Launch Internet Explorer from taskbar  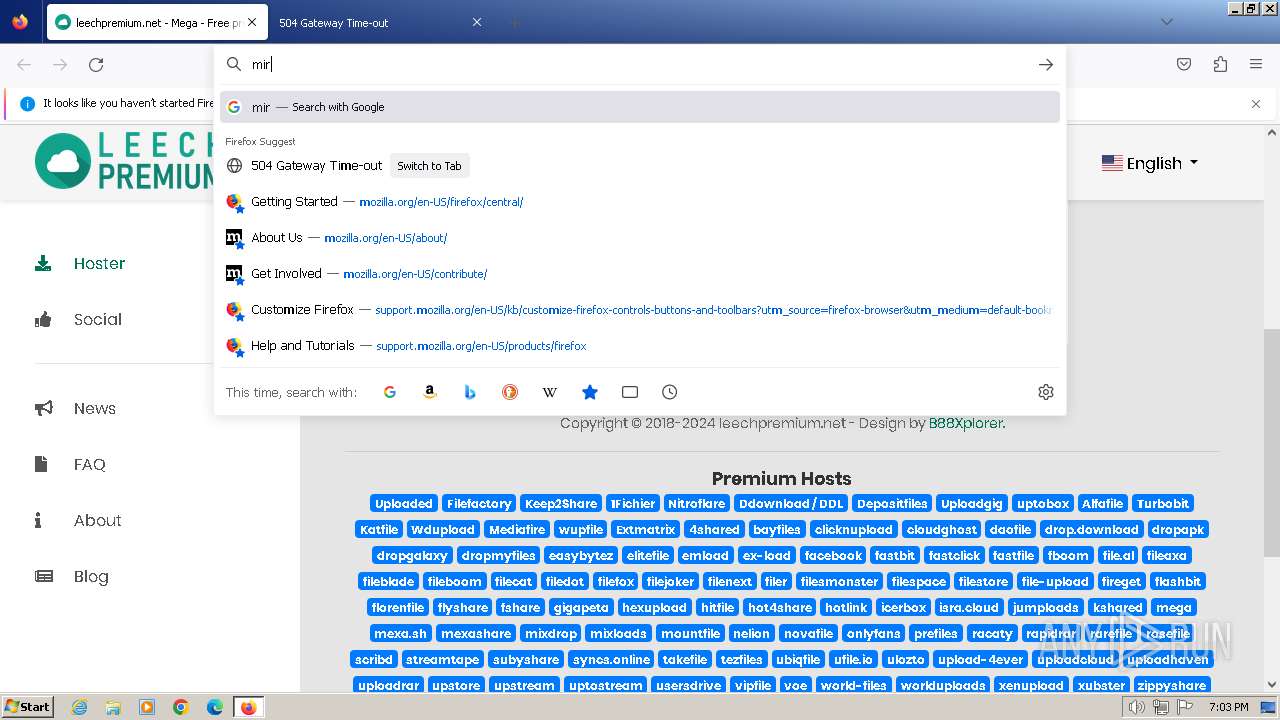point(80,707)
